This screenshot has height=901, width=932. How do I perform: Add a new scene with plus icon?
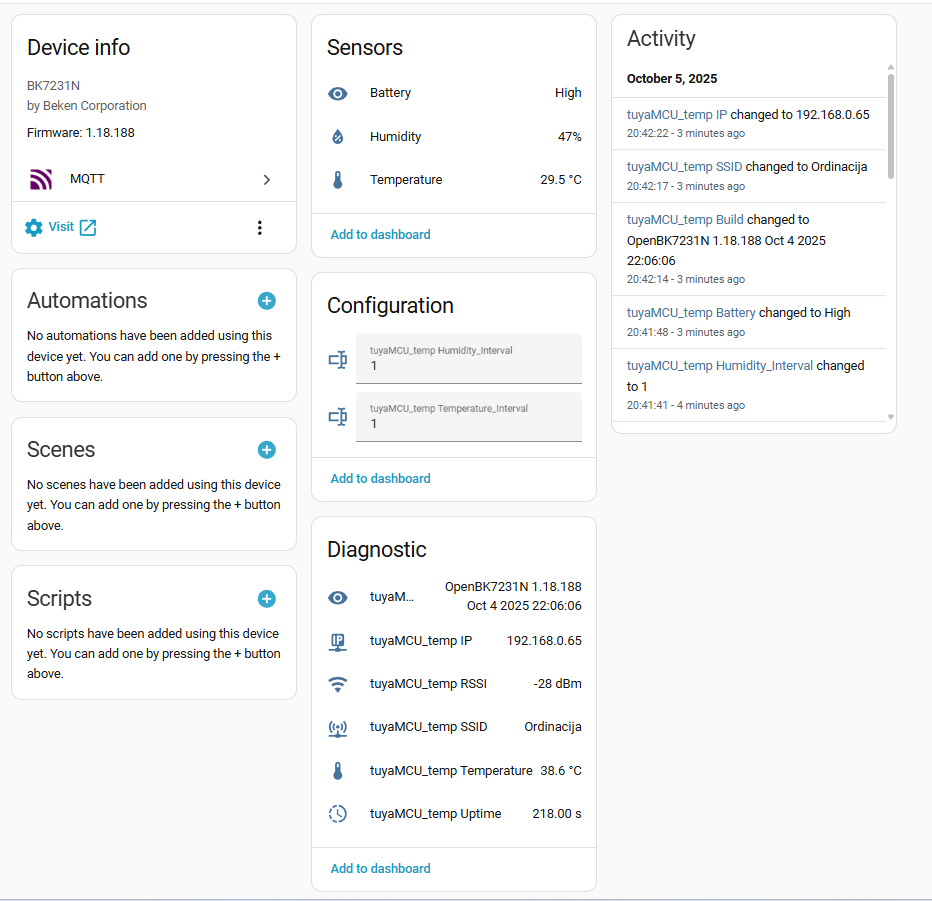(x=267, y=450)
